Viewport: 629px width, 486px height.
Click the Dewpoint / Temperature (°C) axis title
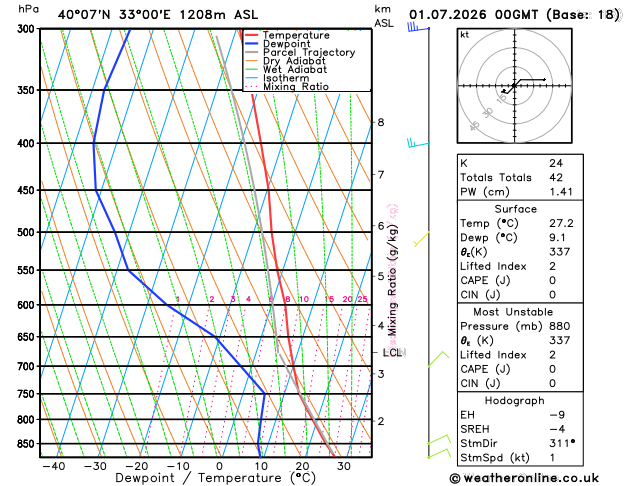point(215,478)
